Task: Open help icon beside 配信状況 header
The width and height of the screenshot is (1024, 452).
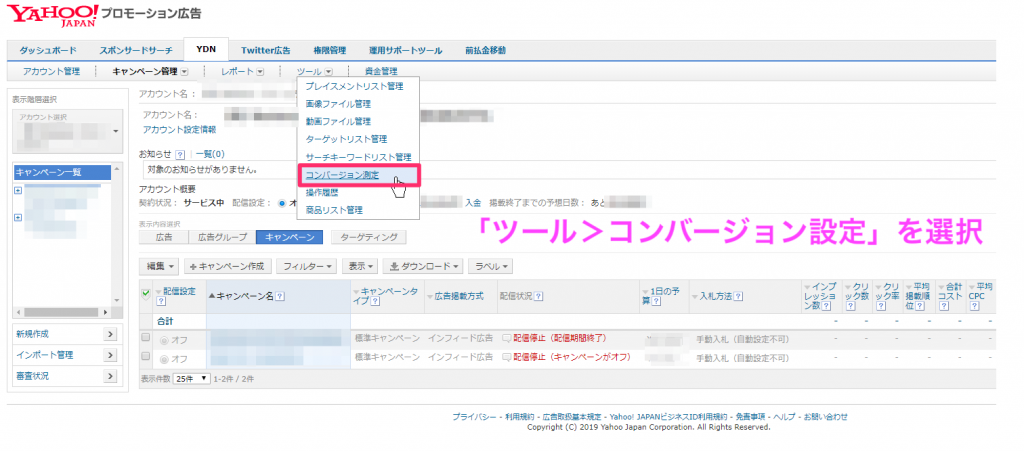Action: [538, 296]
